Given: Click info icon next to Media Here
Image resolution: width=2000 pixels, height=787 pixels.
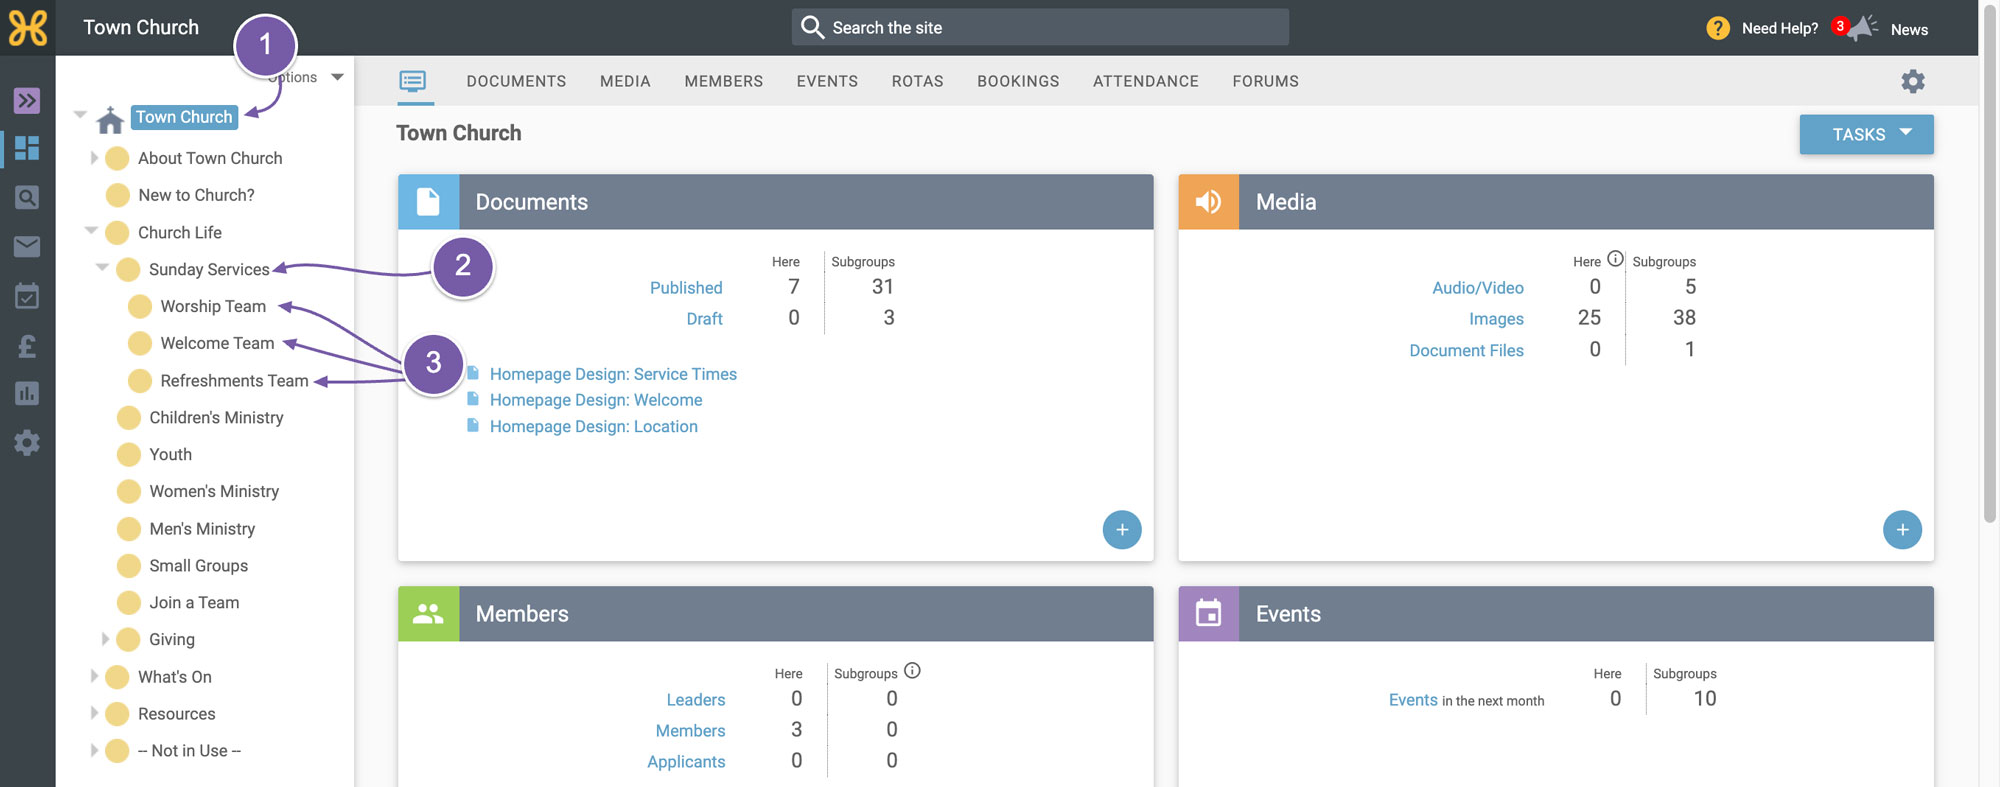Looking at the screenshot, I should pyautogui.click(x=1615, y=259).
